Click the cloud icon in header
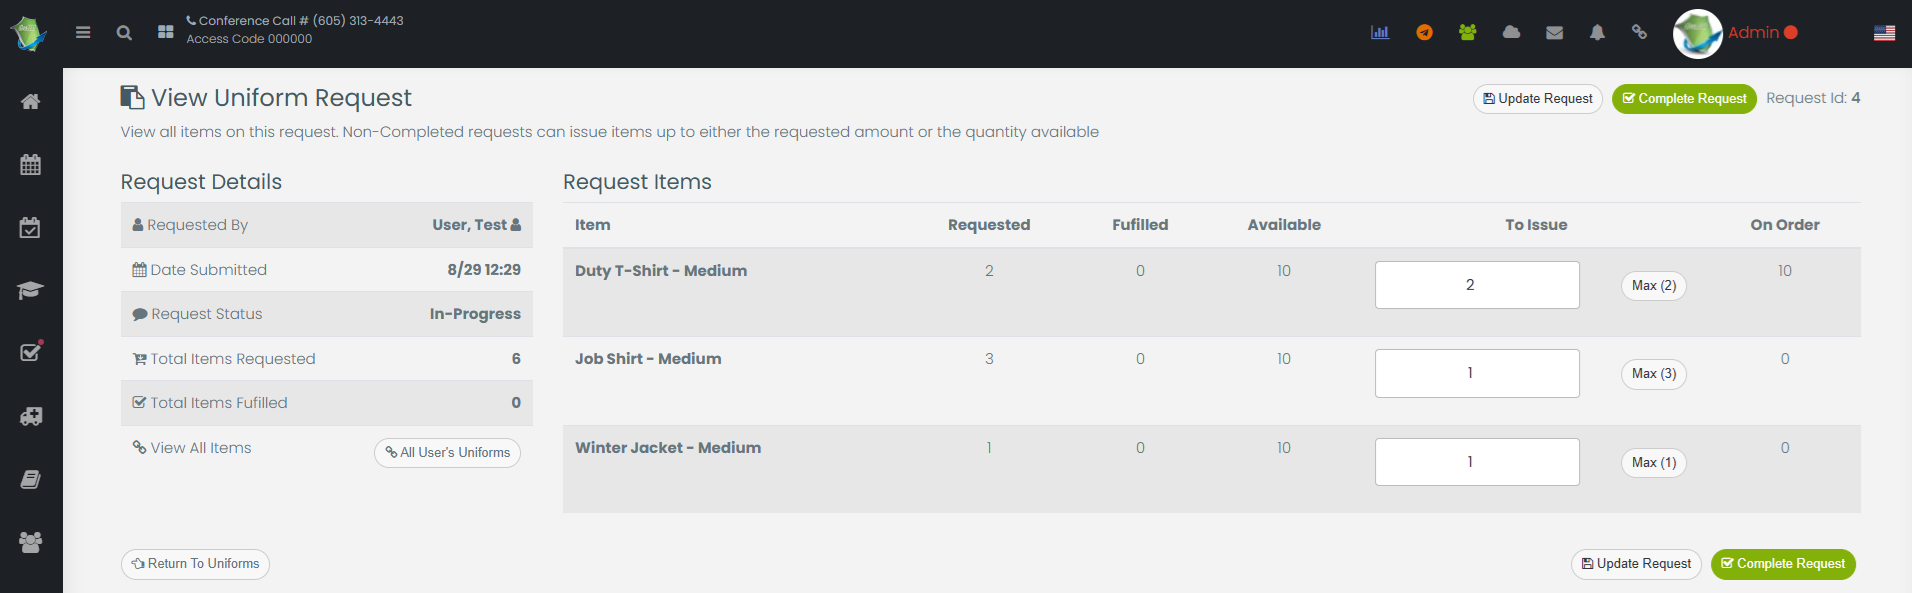This screenshot has width=1912, height=593. [1511, 32]
